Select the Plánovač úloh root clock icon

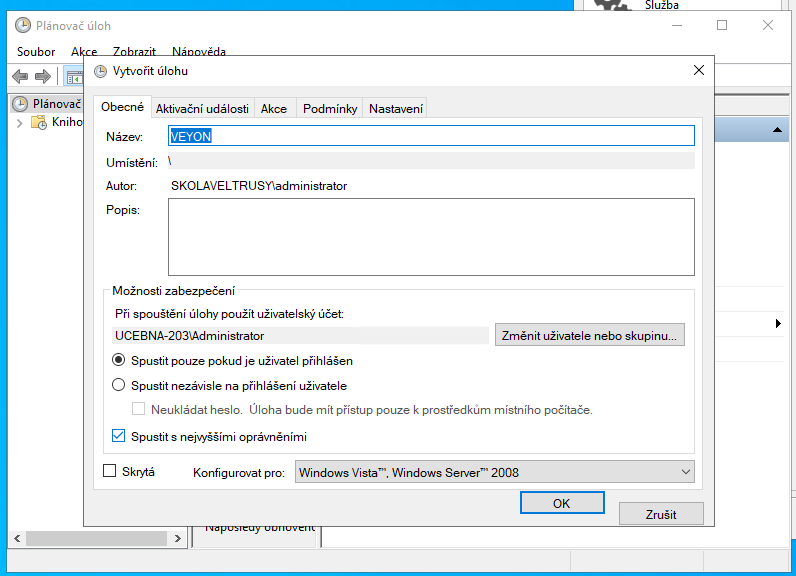tap(20, 103)
